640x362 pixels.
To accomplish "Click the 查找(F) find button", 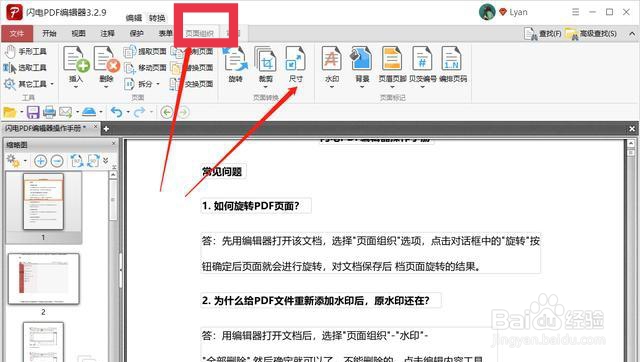I will tap(542, 34).
